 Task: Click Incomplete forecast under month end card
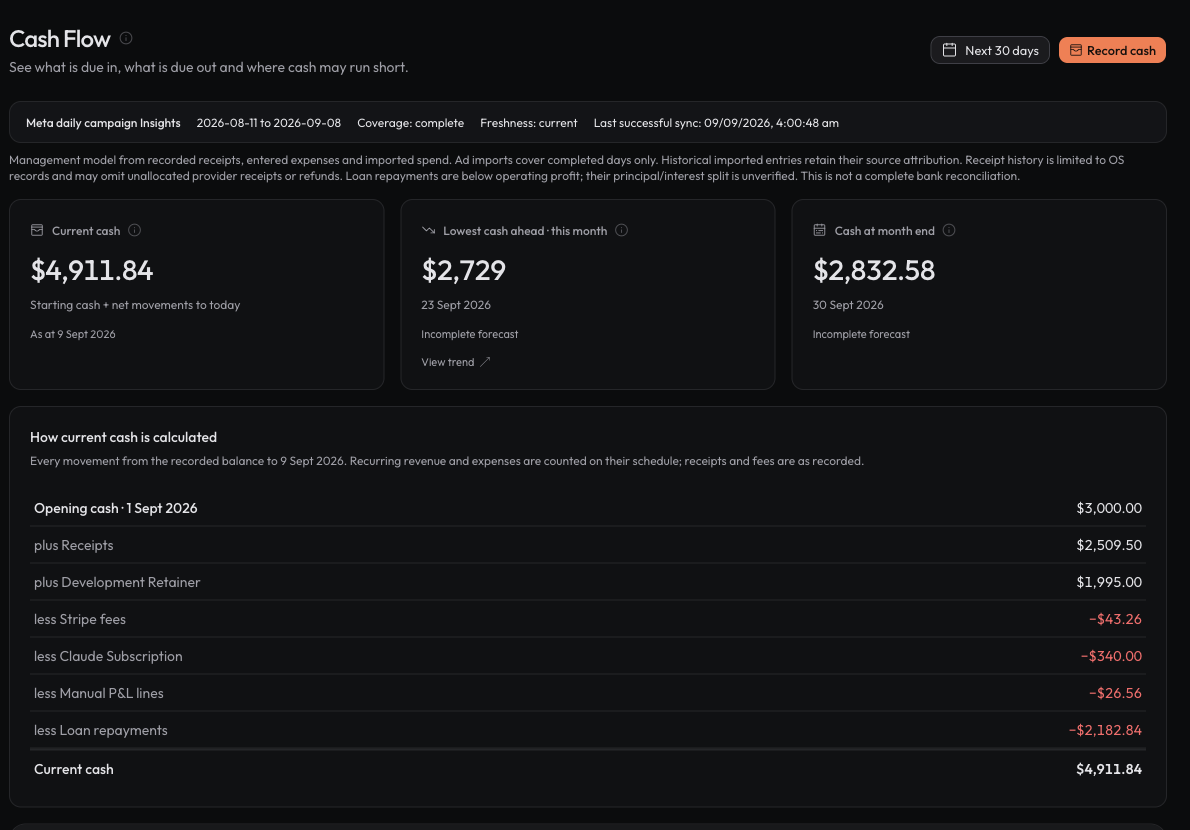861,335
